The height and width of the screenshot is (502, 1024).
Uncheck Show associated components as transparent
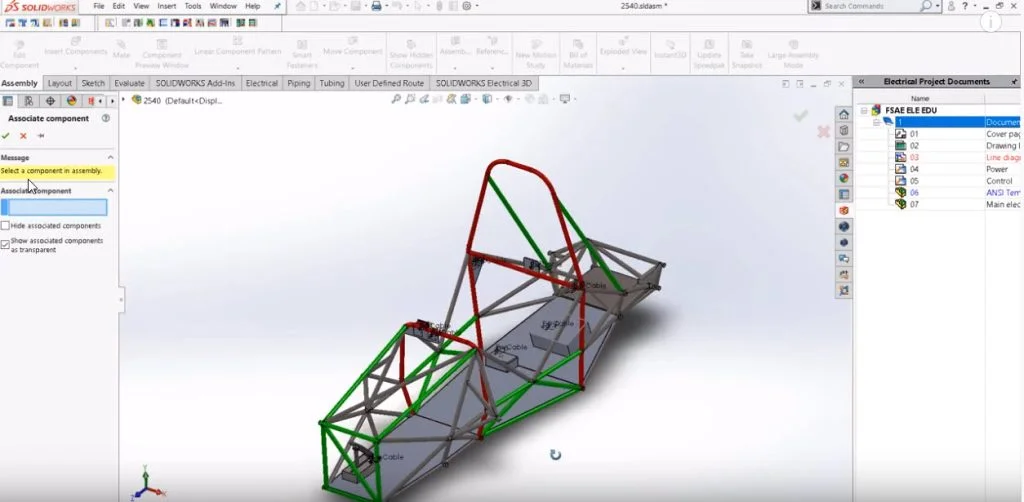(x=5, y=244)
